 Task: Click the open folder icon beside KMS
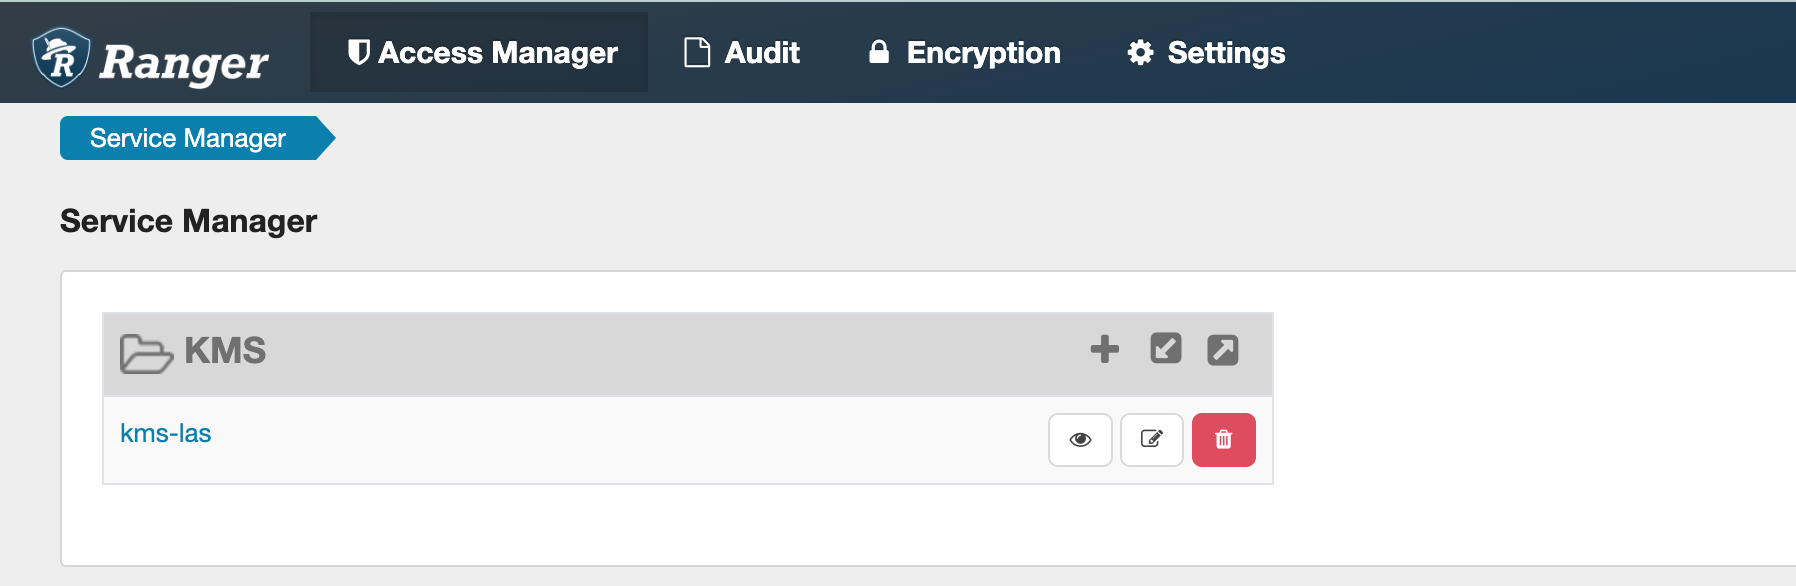pos(146,353)
